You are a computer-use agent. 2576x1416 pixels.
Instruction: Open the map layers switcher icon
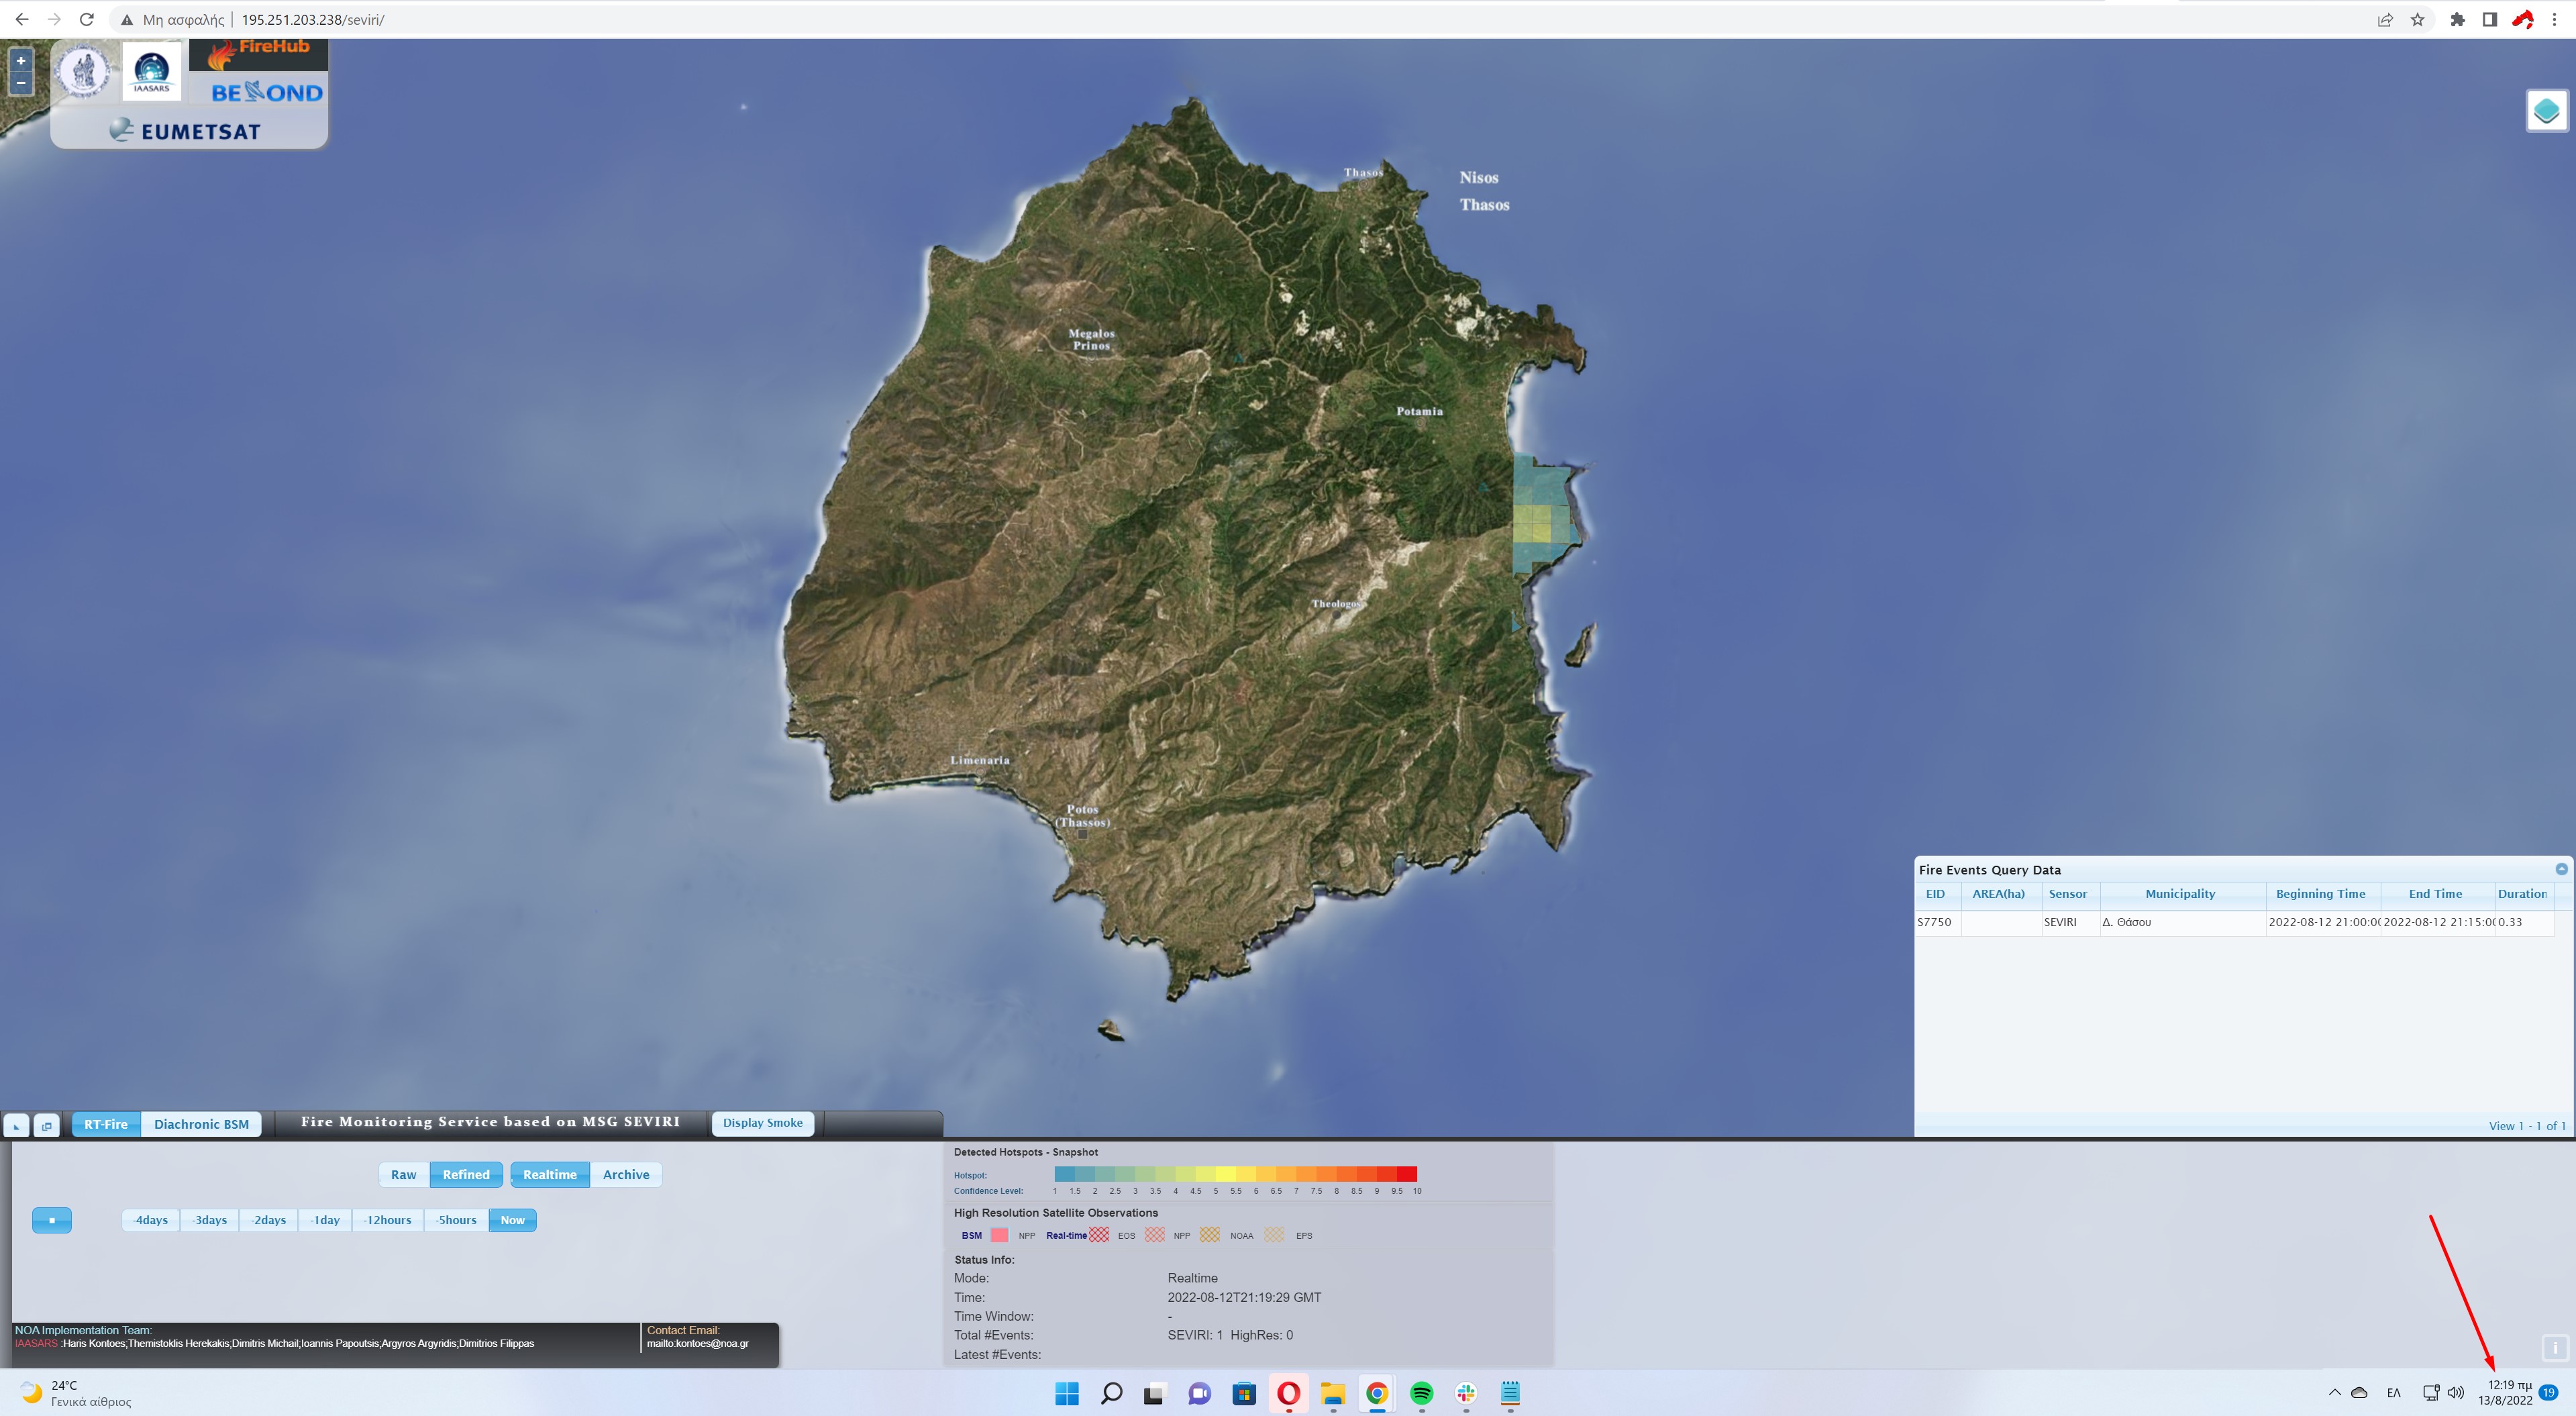(2546, 110)
